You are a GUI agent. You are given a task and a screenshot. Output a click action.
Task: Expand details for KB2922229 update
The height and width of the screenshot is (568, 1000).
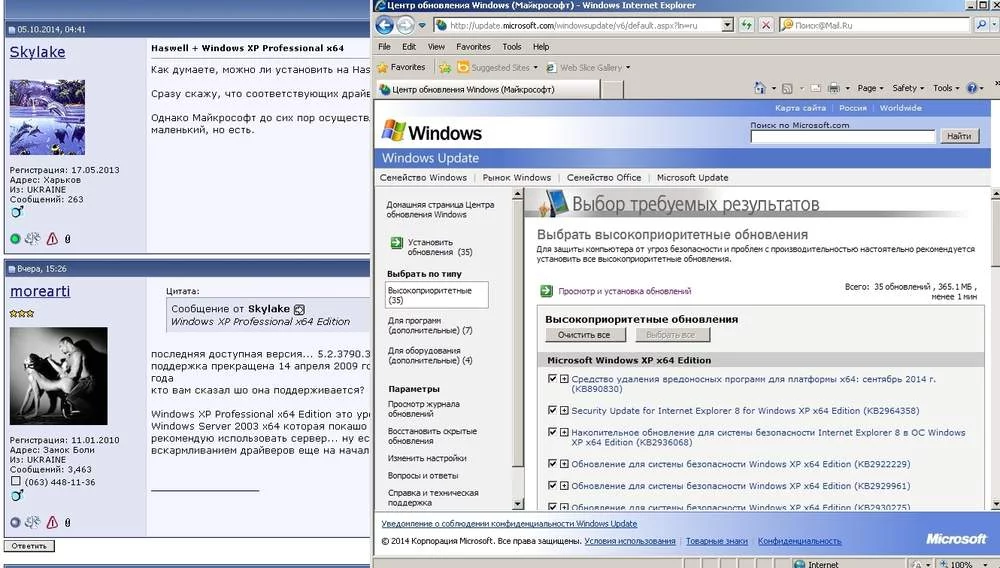click(564, 464)
